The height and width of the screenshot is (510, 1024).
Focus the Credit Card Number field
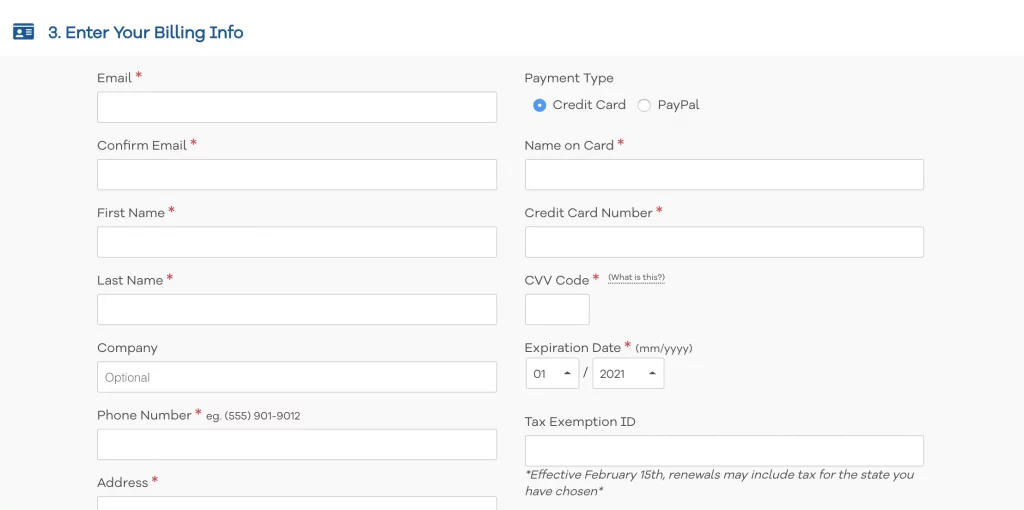(724, 242)
